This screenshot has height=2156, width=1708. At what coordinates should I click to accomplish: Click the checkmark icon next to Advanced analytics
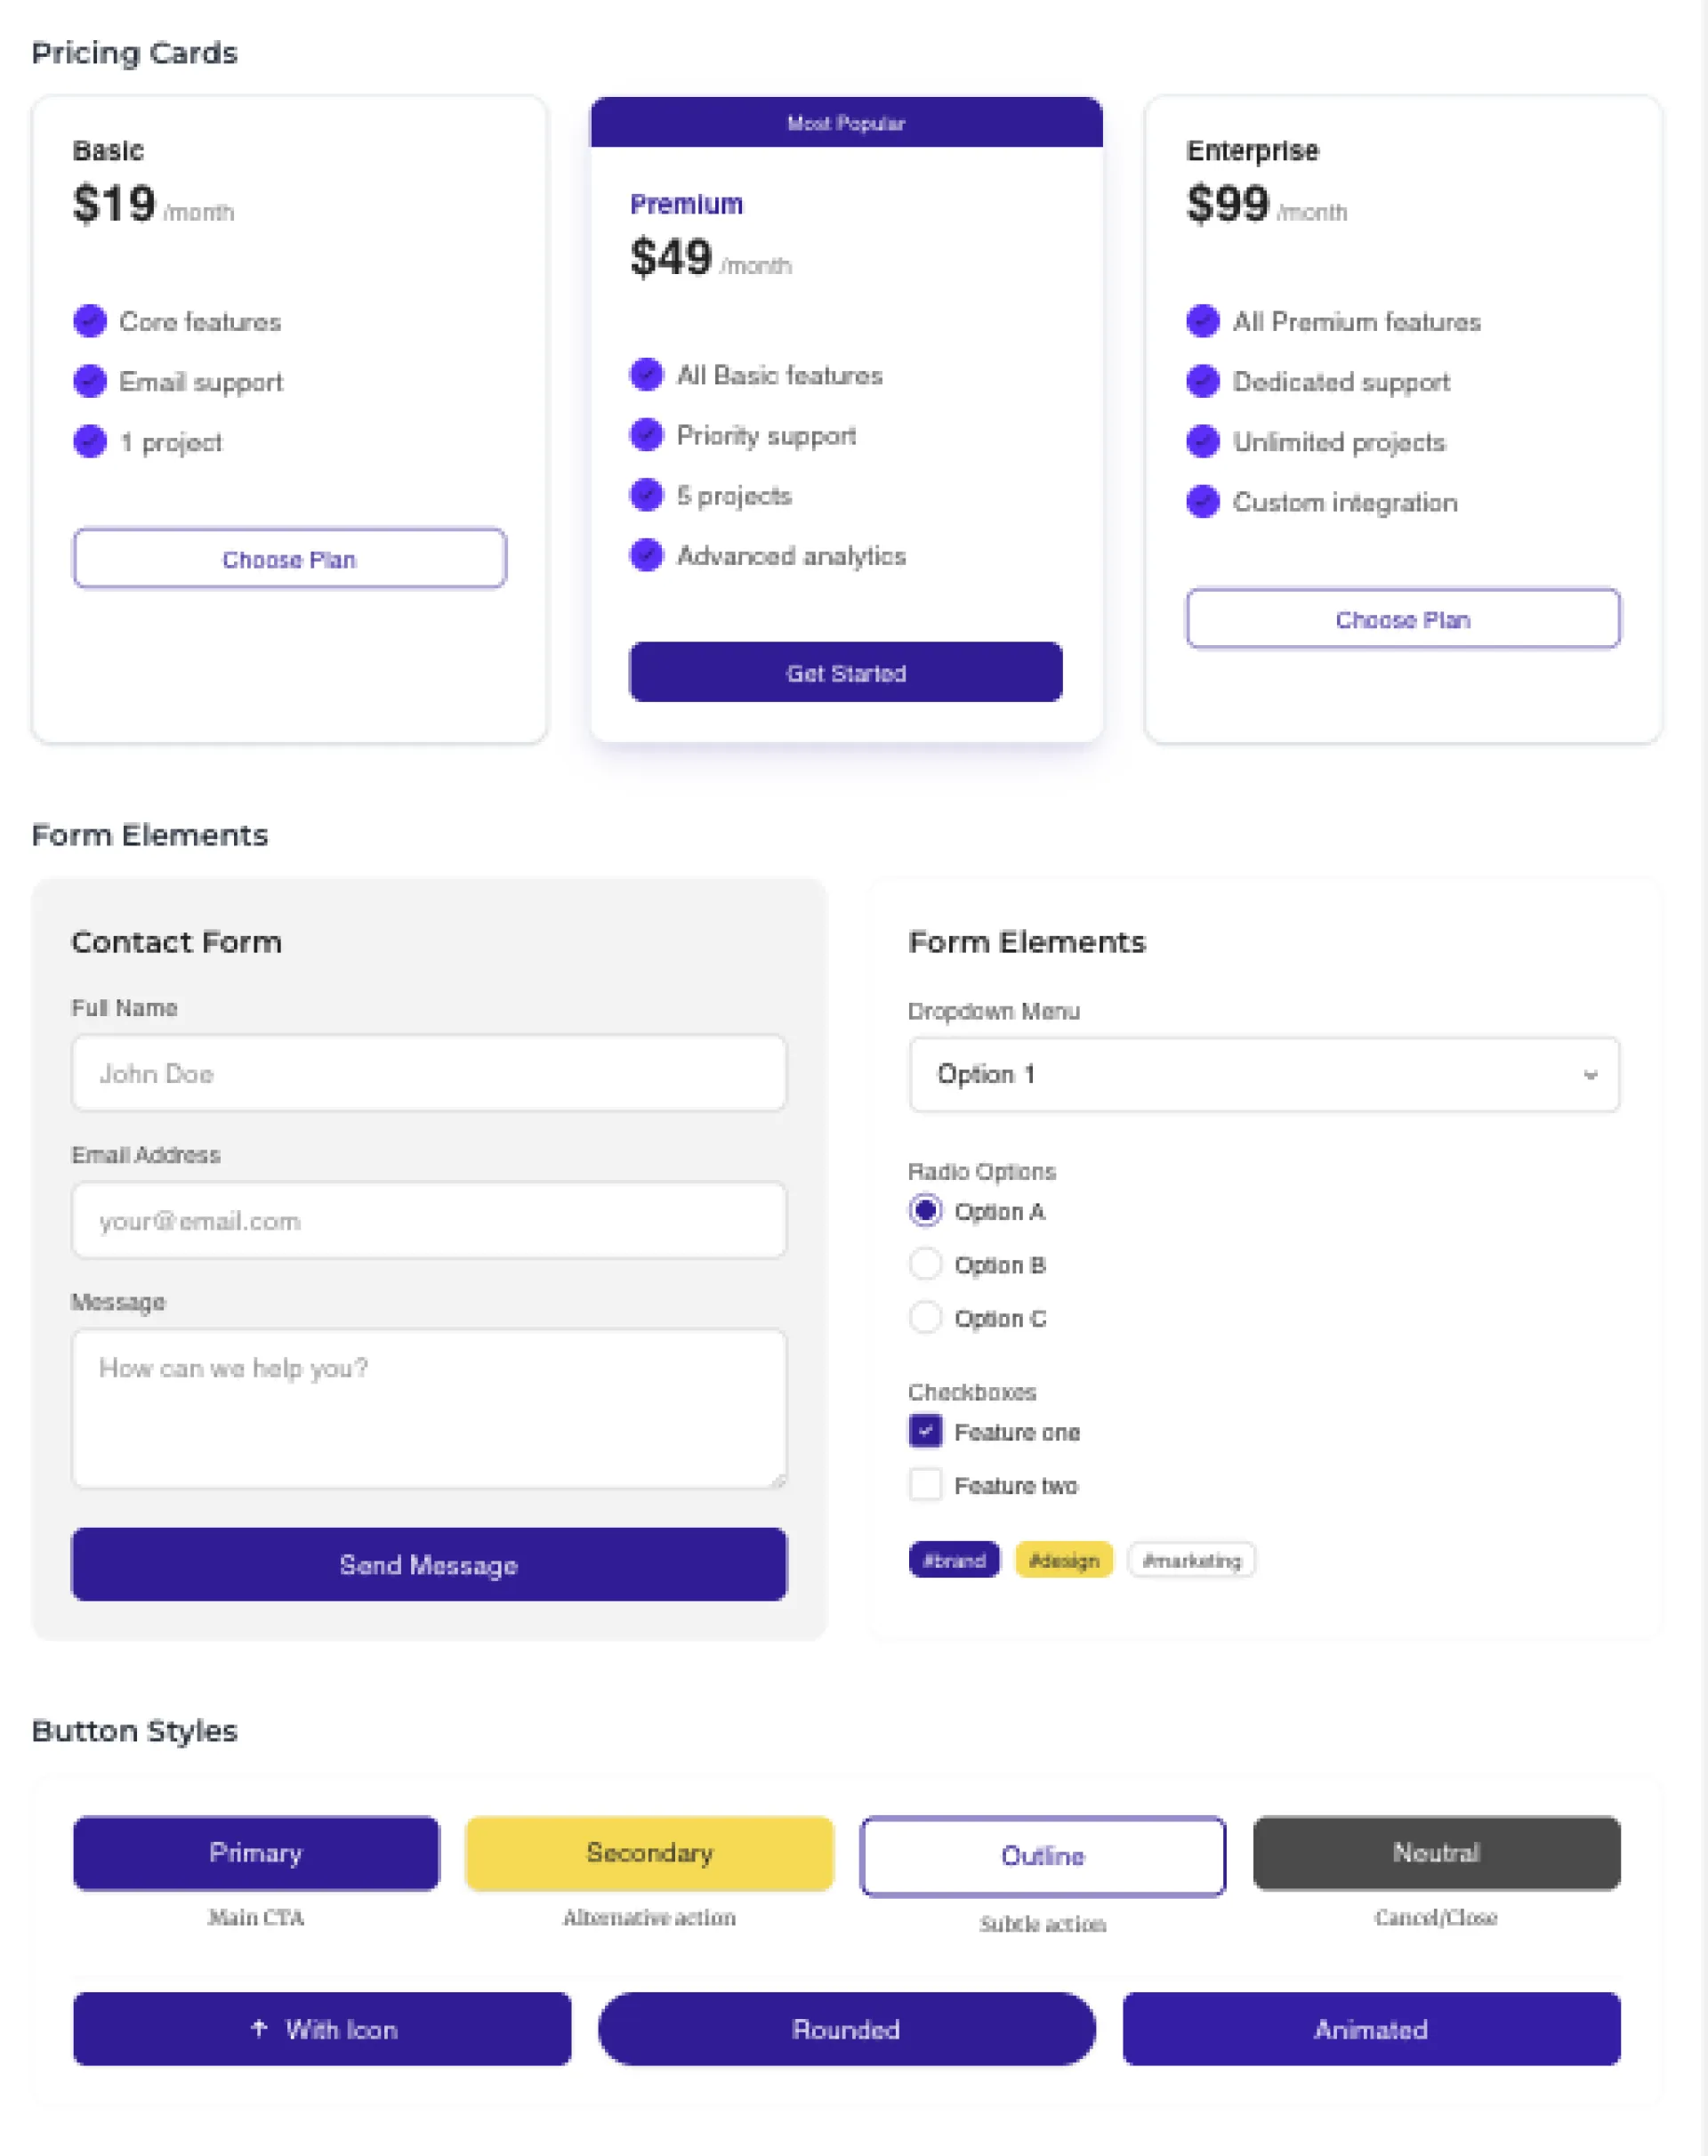pos(646,554)
